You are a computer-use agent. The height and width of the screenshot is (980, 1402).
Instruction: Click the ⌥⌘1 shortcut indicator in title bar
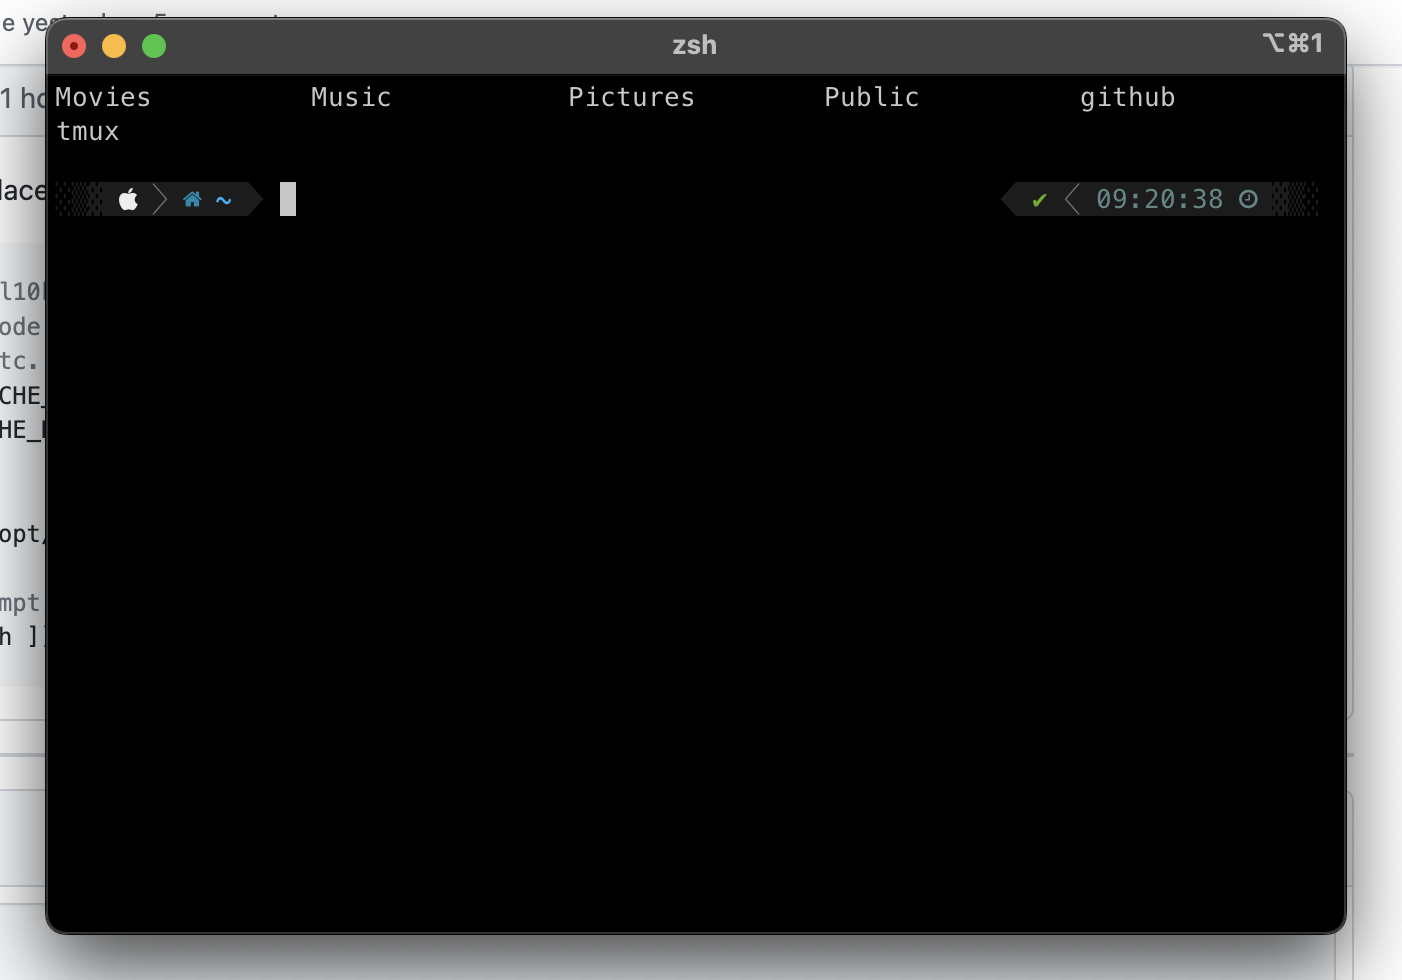point(1294,44)
